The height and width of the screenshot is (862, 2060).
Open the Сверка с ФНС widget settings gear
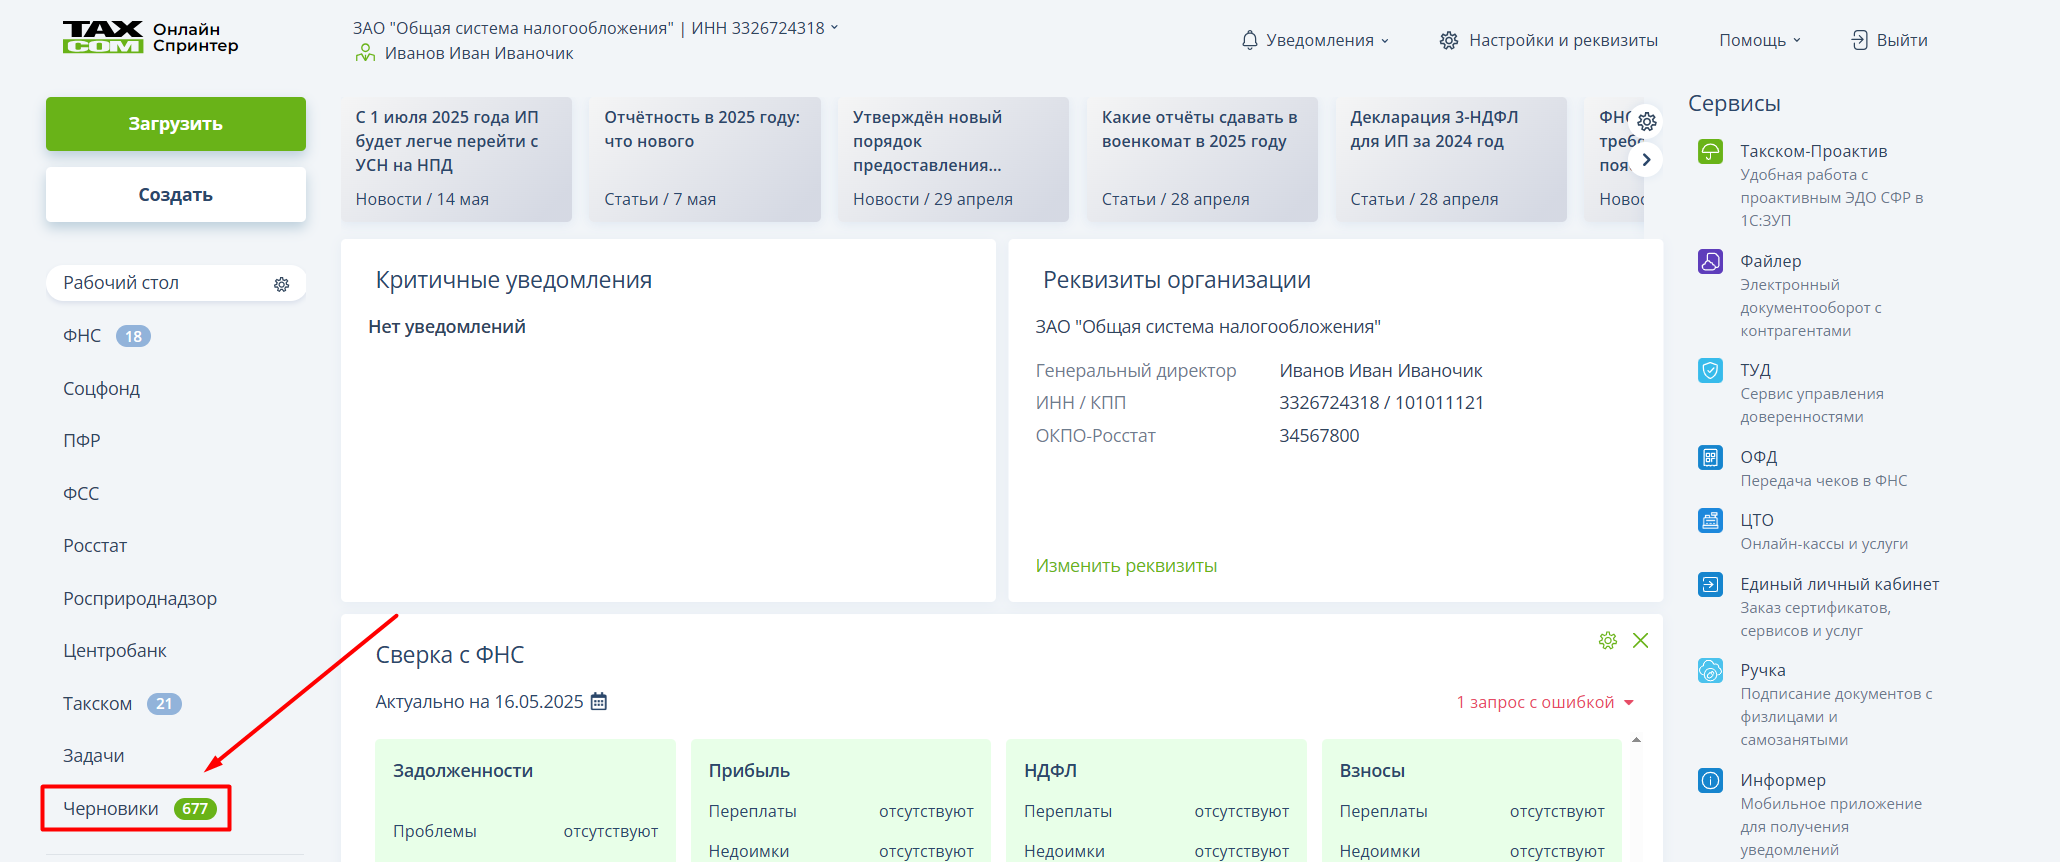click(1607, 641)
